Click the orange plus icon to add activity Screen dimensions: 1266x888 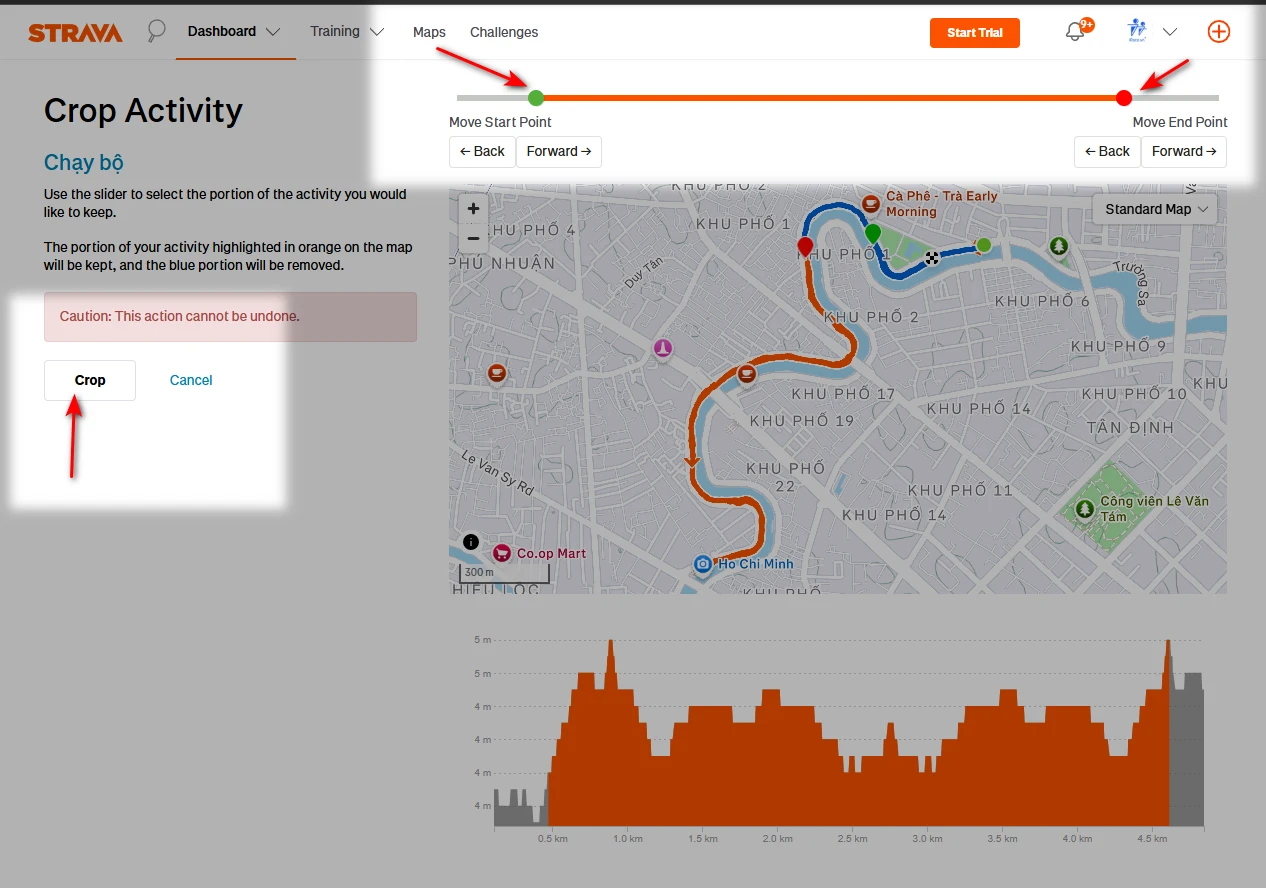point(1219,31)
